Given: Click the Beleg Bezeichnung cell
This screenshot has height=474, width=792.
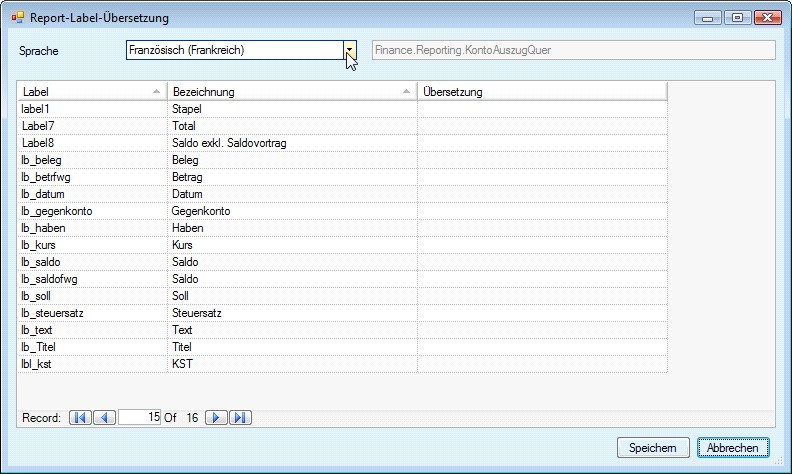Looking at the screenshot, I should 292,160.
